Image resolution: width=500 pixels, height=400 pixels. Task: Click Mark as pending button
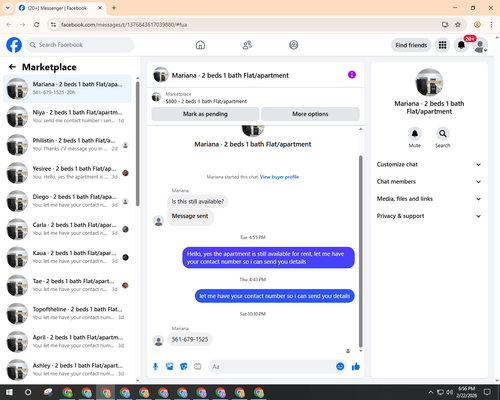[205, 114]
